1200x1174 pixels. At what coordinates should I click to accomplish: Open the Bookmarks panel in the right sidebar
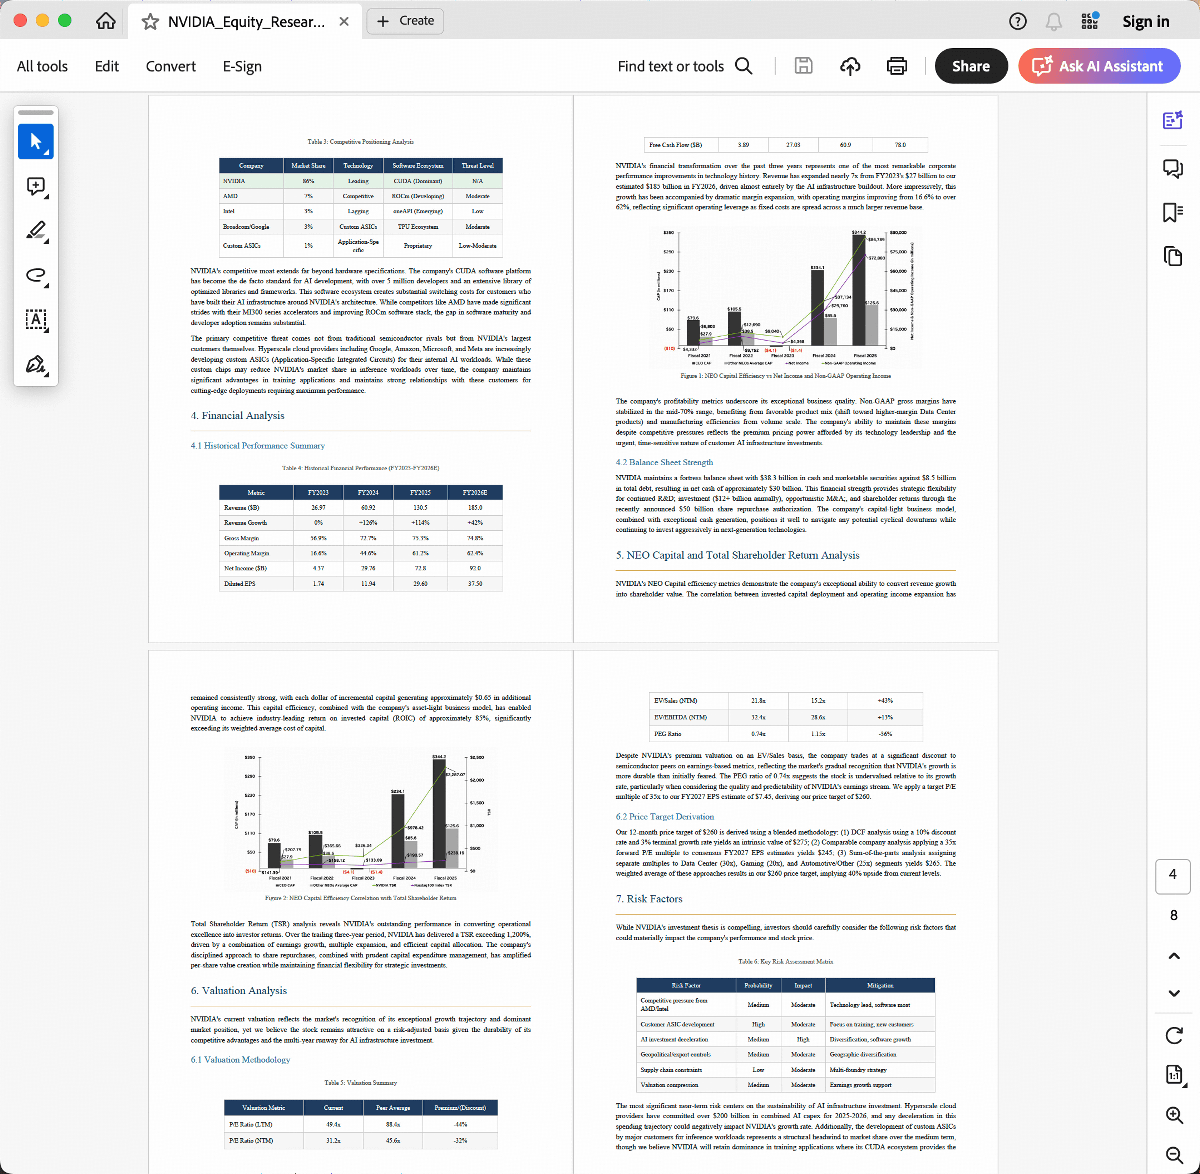coord(1173,212)
